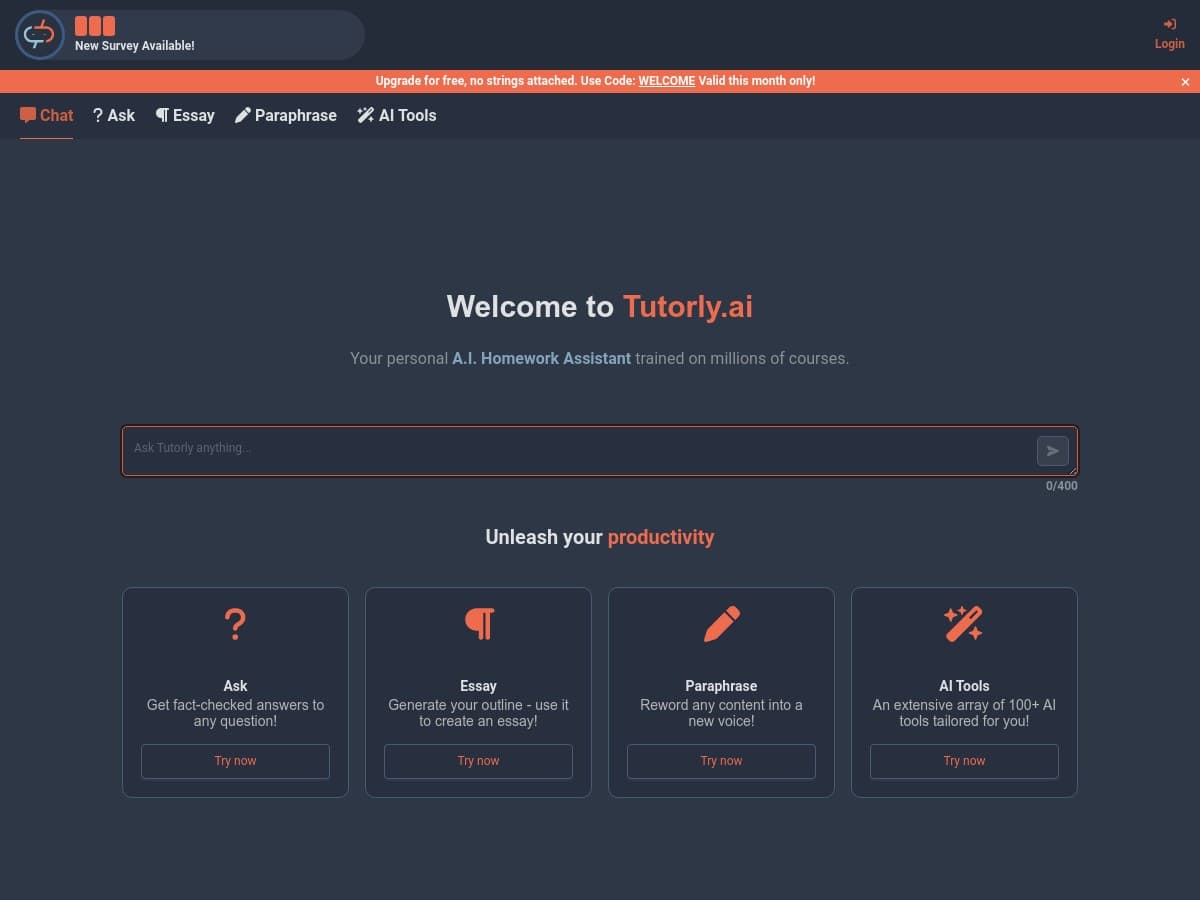Focus the Ask Tutorly anything input field
The height and width of the screenshot is (900, 1200).
point(600,451)
